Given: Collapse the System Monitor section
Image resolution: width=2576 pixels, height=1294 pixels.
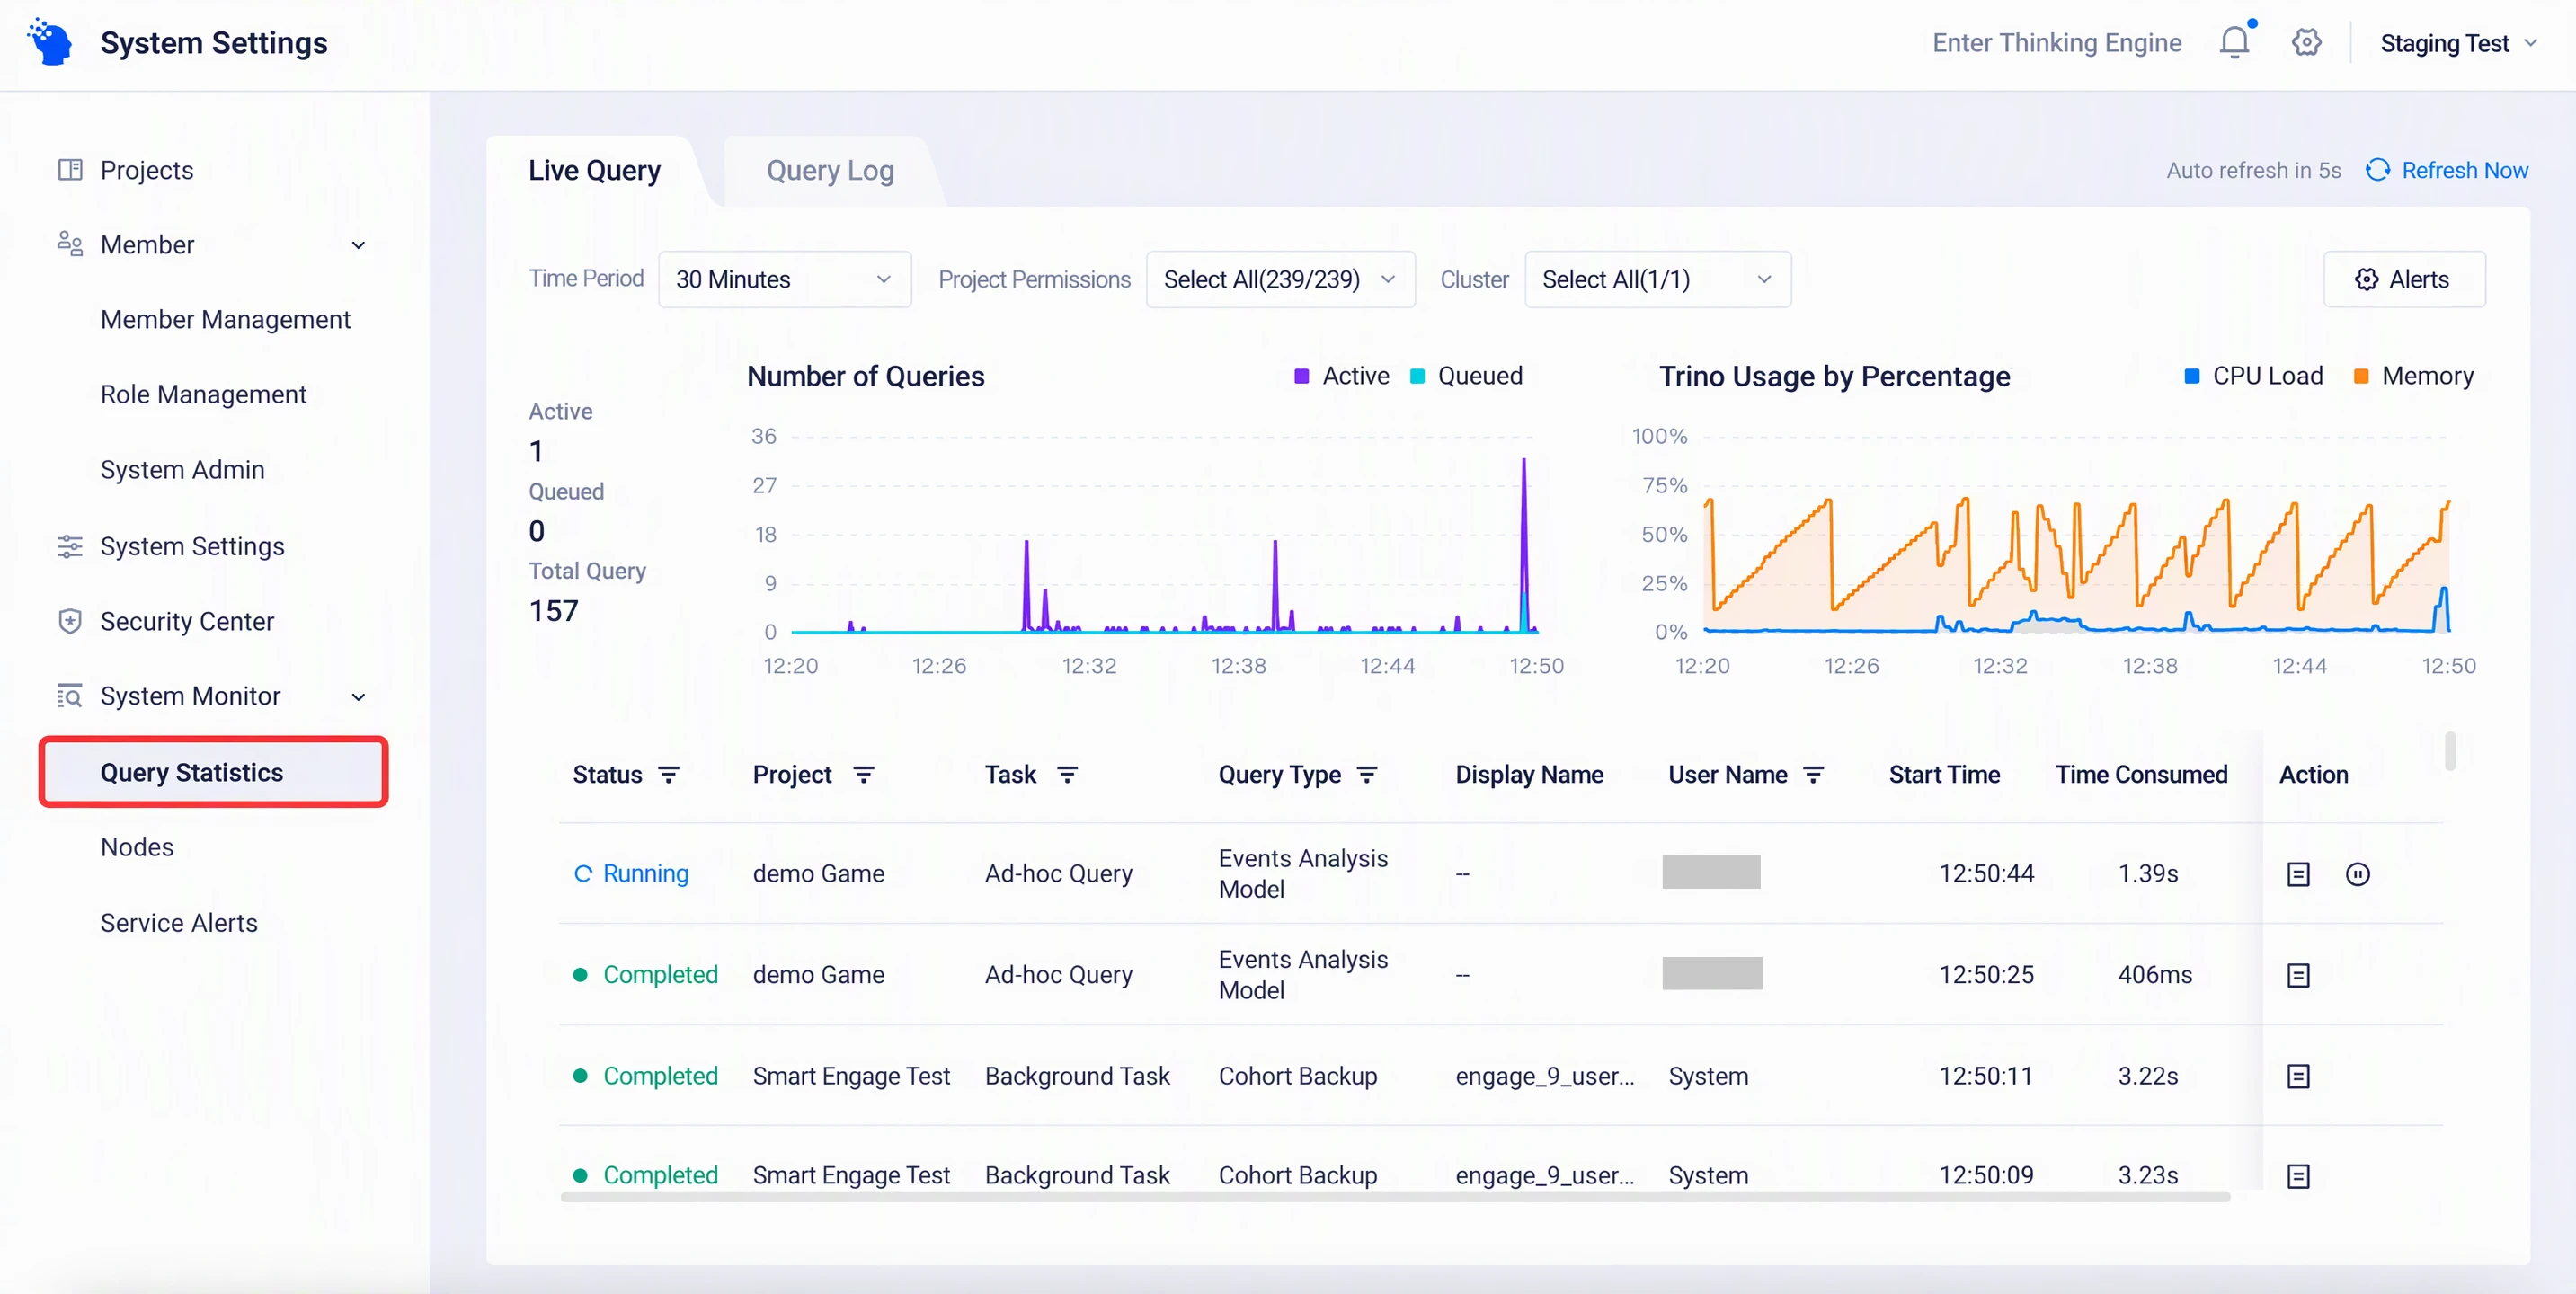Looking at the screenshot, I should point(358,697).
